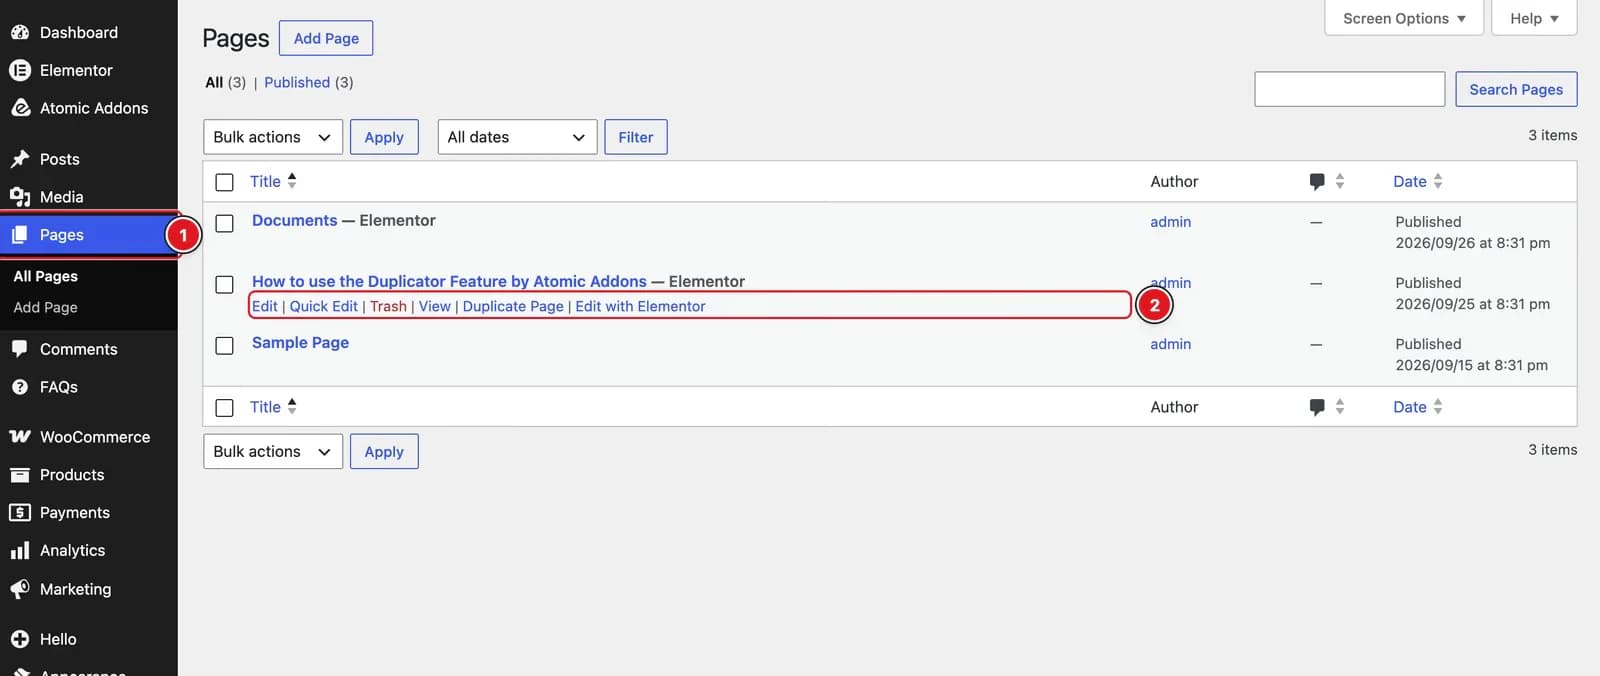Viewport: 1600px width, 676px height.
Task: Click the admin author link for Documents
Action: point(1170,222)
